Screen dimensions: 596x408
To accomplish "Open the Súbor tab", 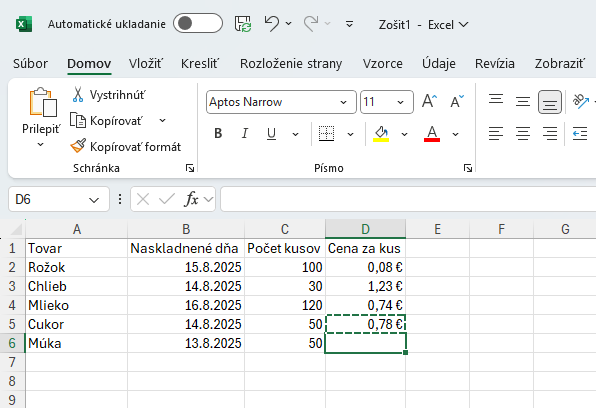I will 30,63.
